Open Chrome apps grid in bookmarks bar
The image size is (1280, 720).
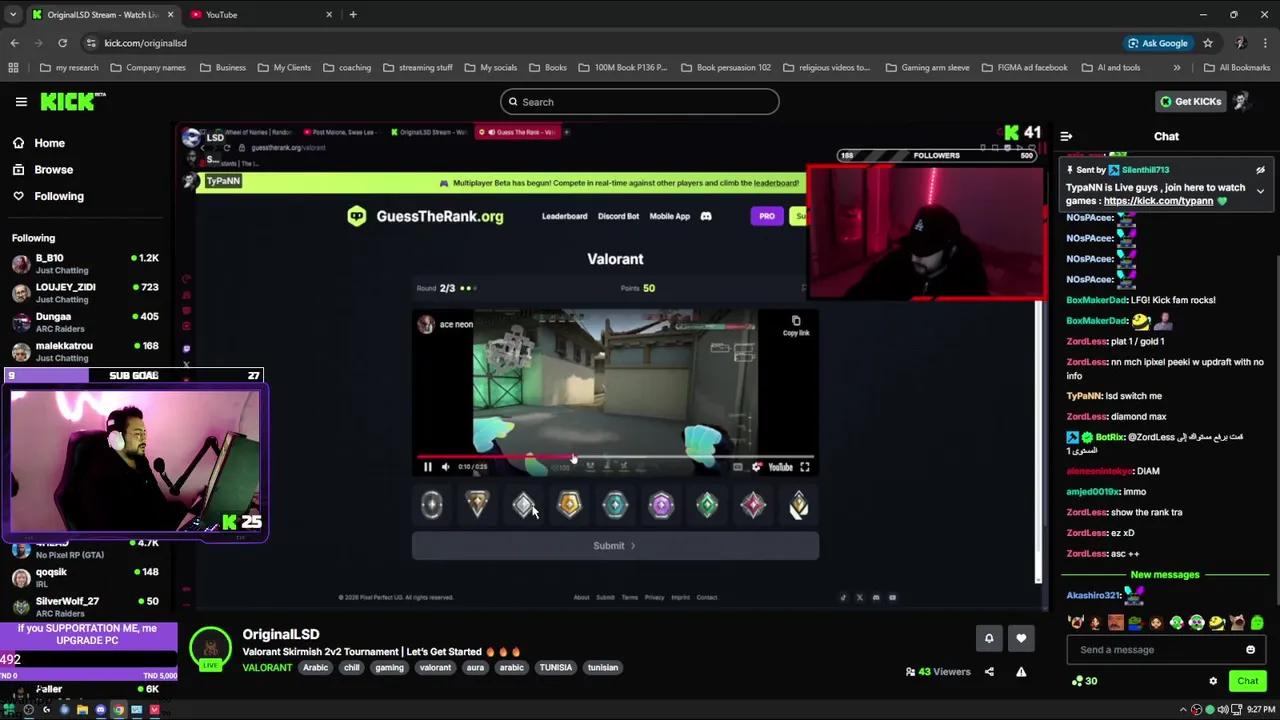(x=13, y=68)
